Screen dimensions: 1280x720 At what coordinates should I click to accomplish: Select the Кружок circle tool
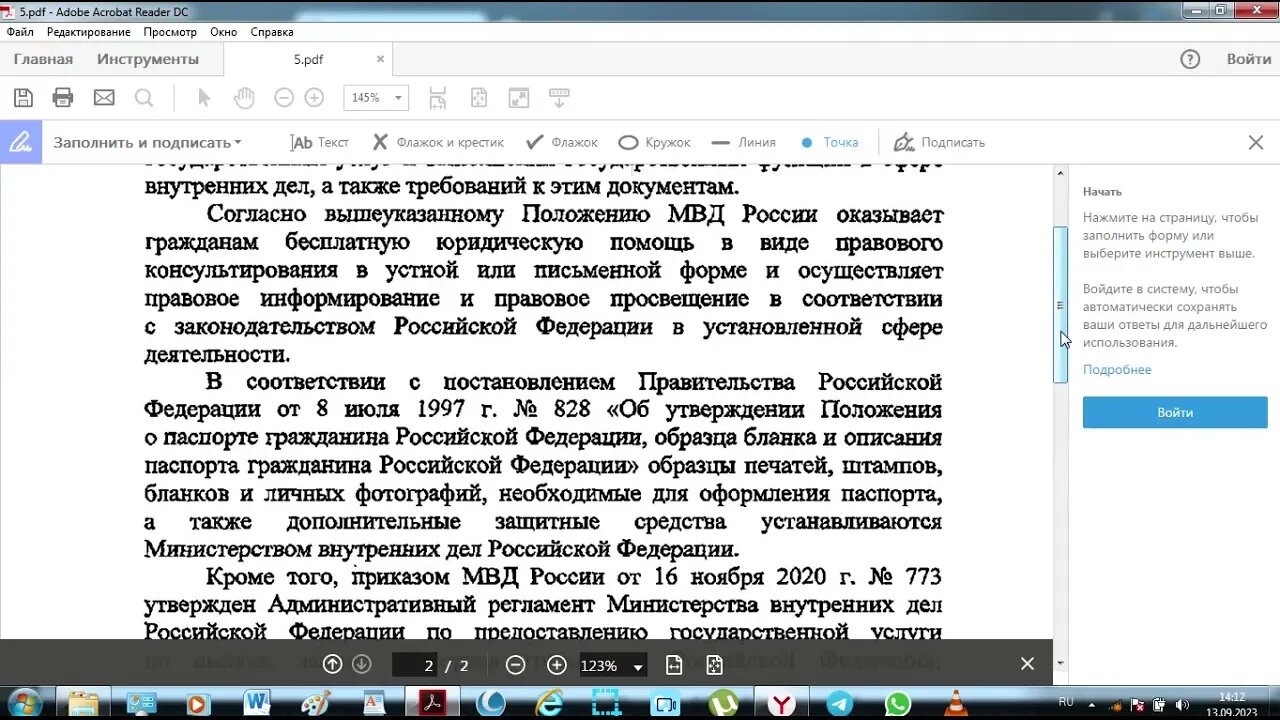click(654, 142)
